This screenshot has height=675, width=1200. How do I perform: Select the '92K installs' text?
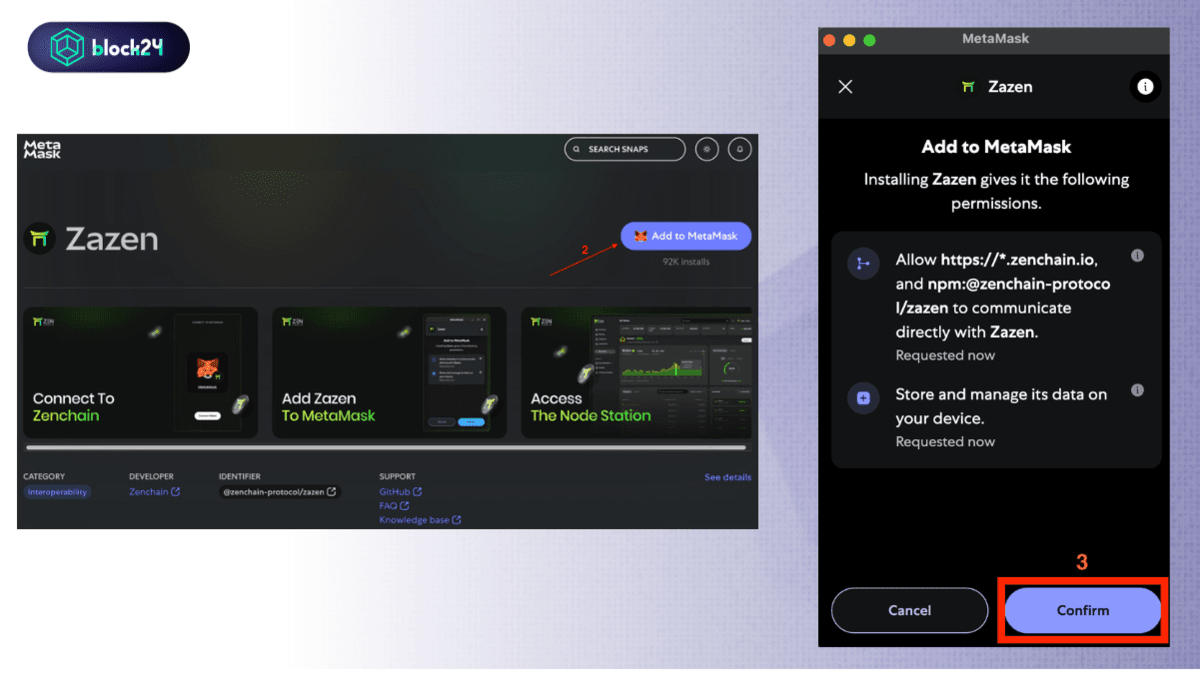686,262
